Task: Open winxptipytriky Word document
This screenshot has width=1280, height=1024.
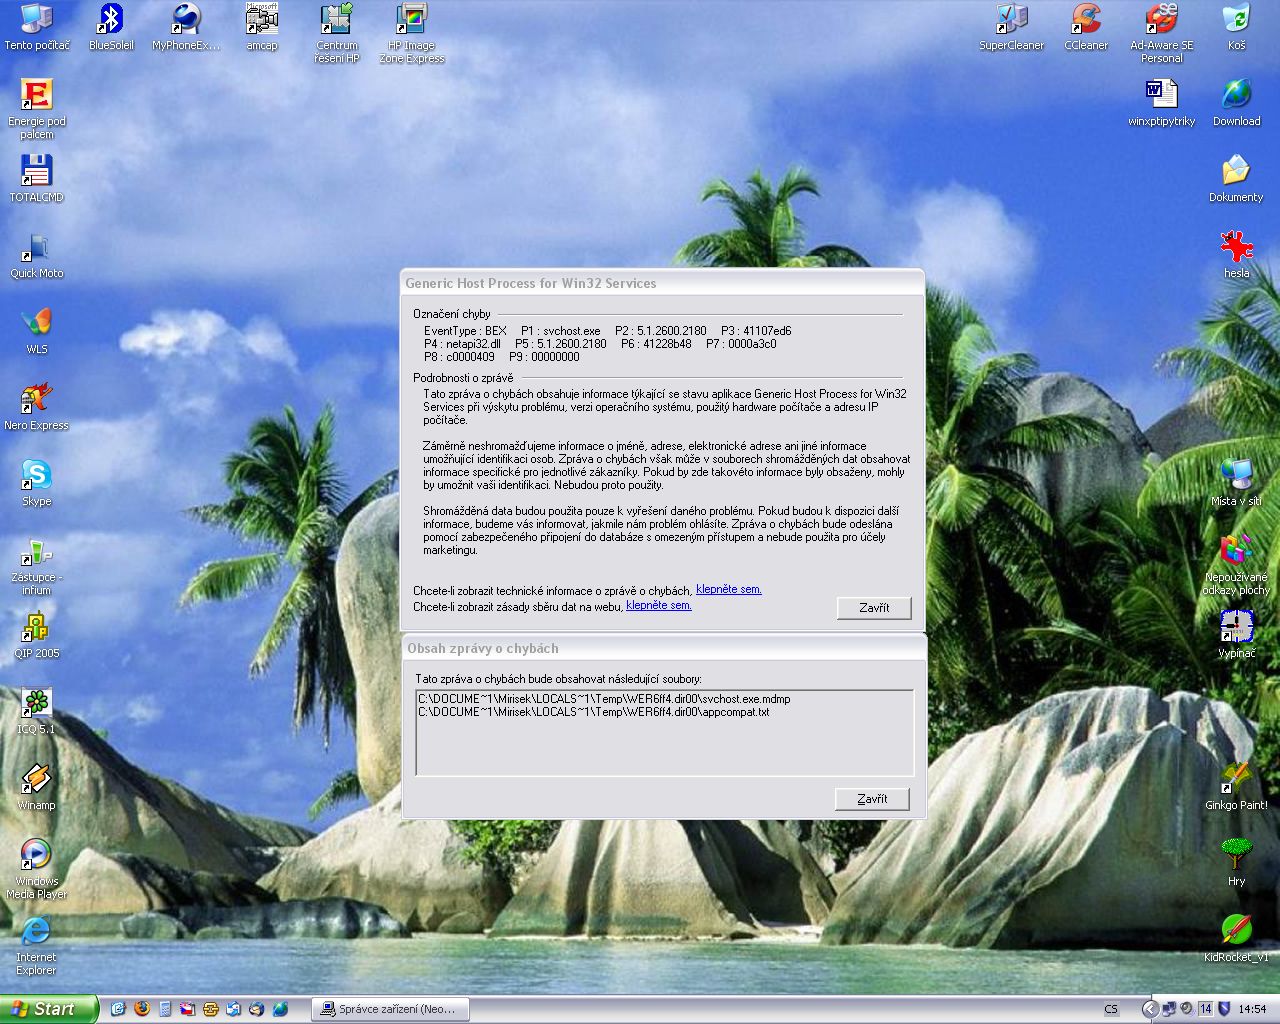Action: (1161, 102)
